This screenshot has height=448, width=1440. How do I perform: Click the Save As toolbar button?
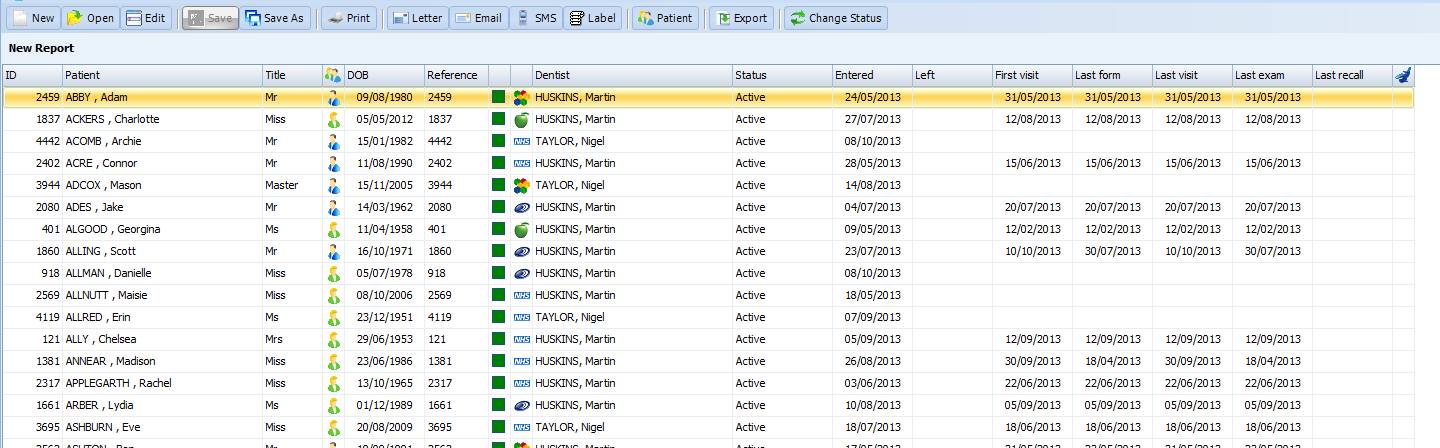pos(274,18)
